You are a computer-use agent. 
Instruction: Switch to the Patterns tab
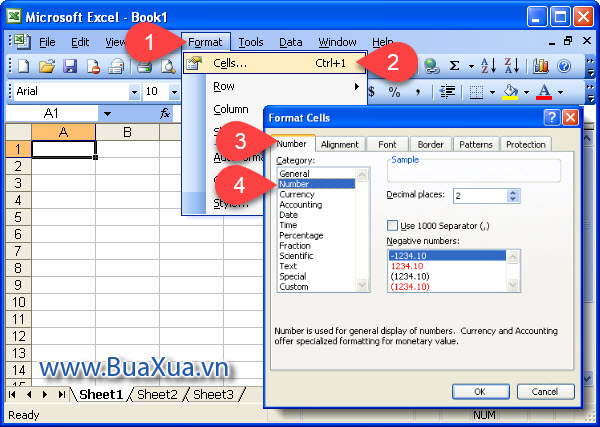click(476, 145)
